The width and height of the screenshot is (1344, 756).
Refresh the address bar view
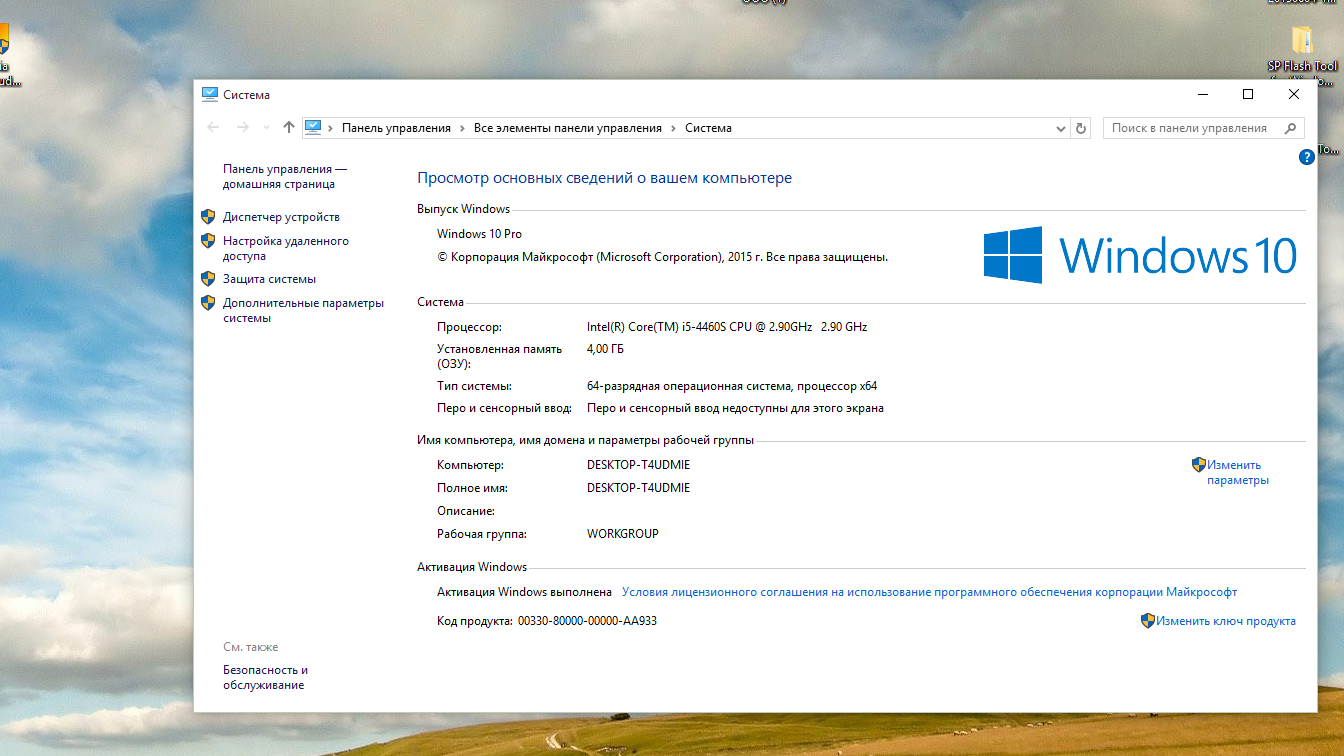(1080, 128)
